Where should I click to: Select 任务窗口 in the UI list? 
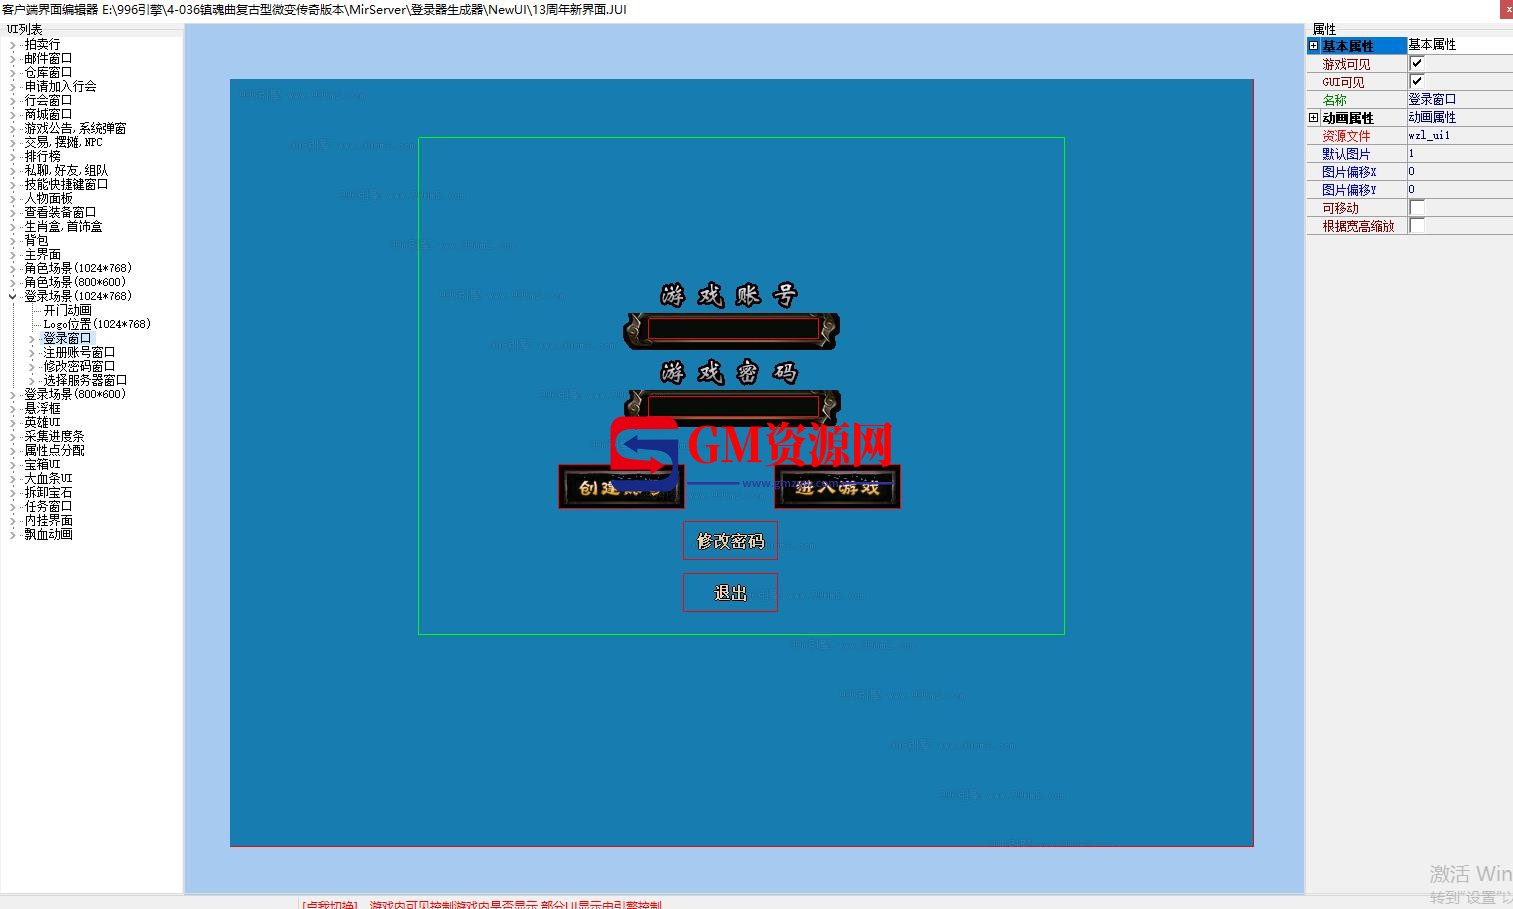click(x=48, y=507)
